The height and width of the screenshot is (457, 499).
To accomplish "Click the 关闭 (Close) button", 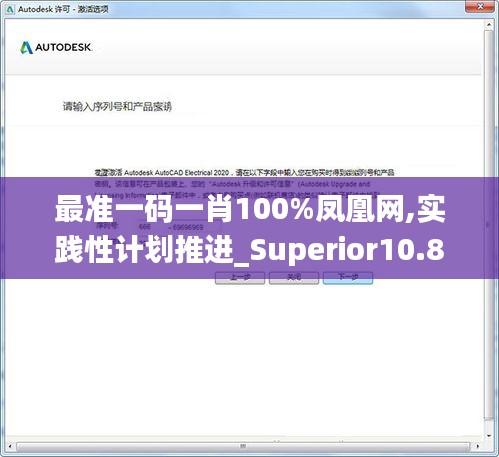I will click(294, 278).
